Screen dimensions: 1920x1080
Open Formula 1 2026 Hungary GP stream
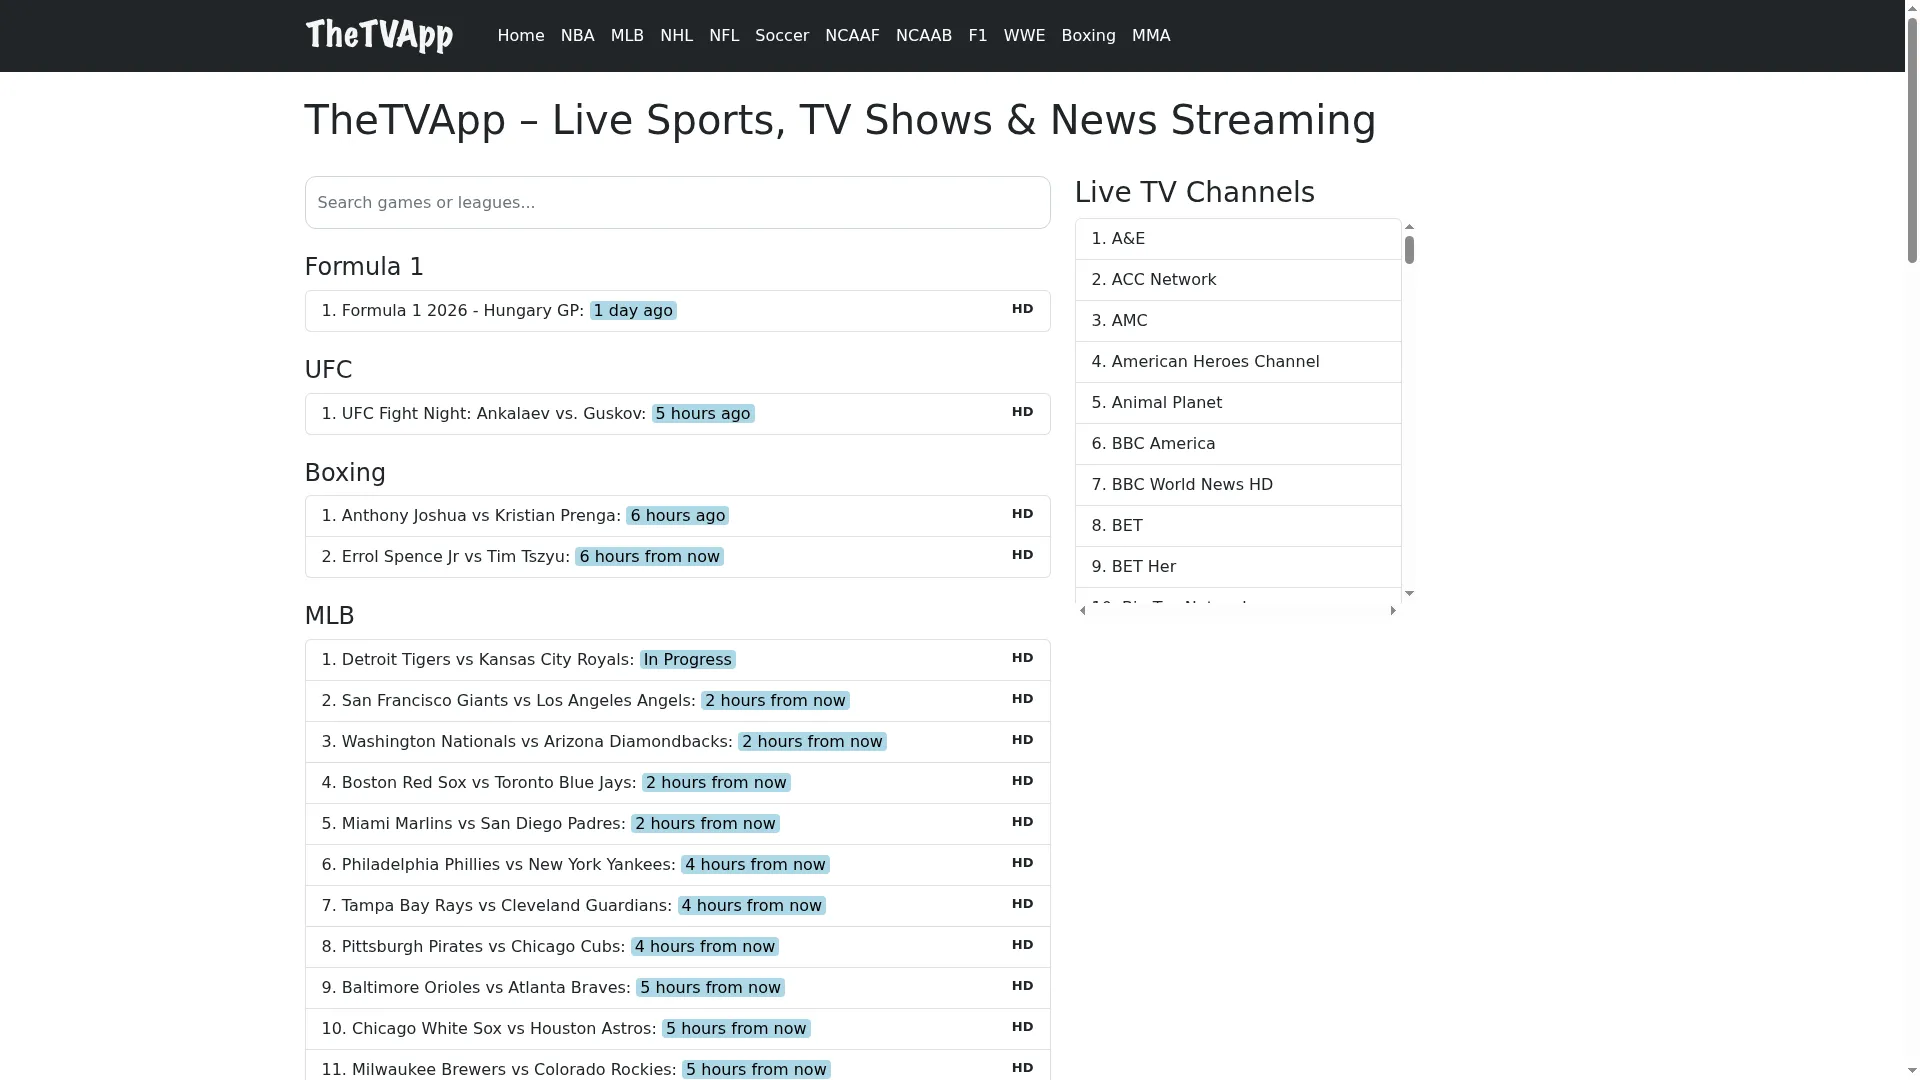(x=677, y=311)
